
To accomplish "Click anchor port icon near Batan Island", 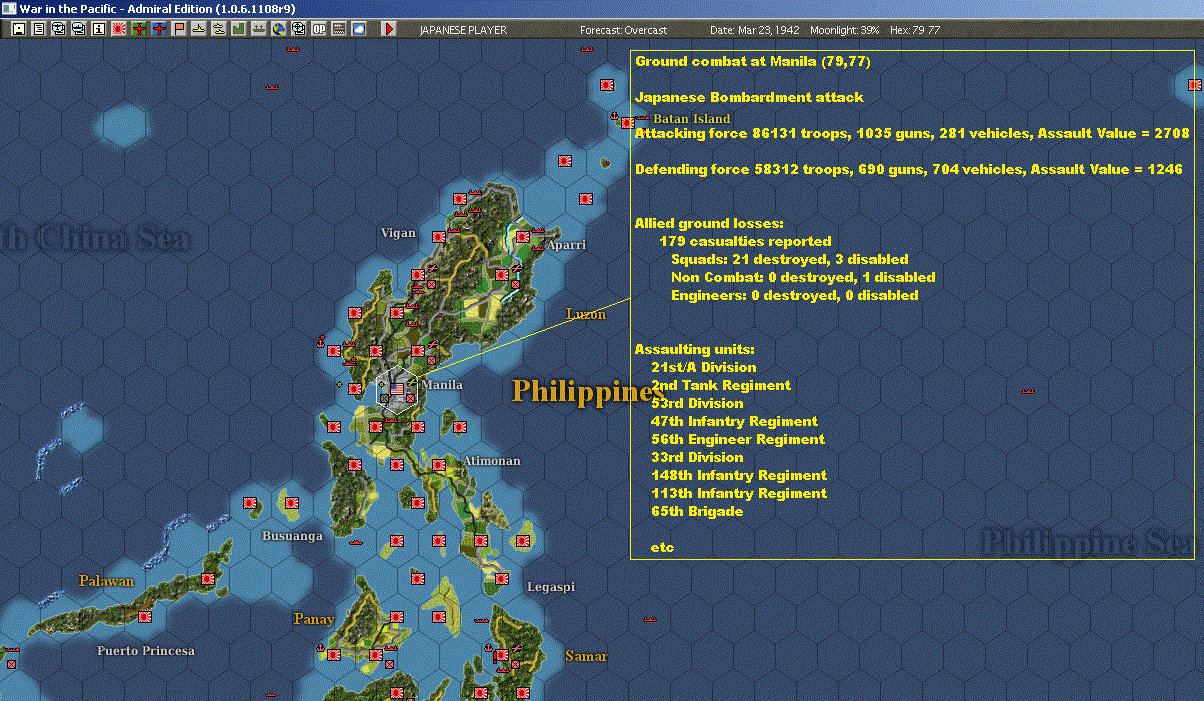I will (616, 117).
